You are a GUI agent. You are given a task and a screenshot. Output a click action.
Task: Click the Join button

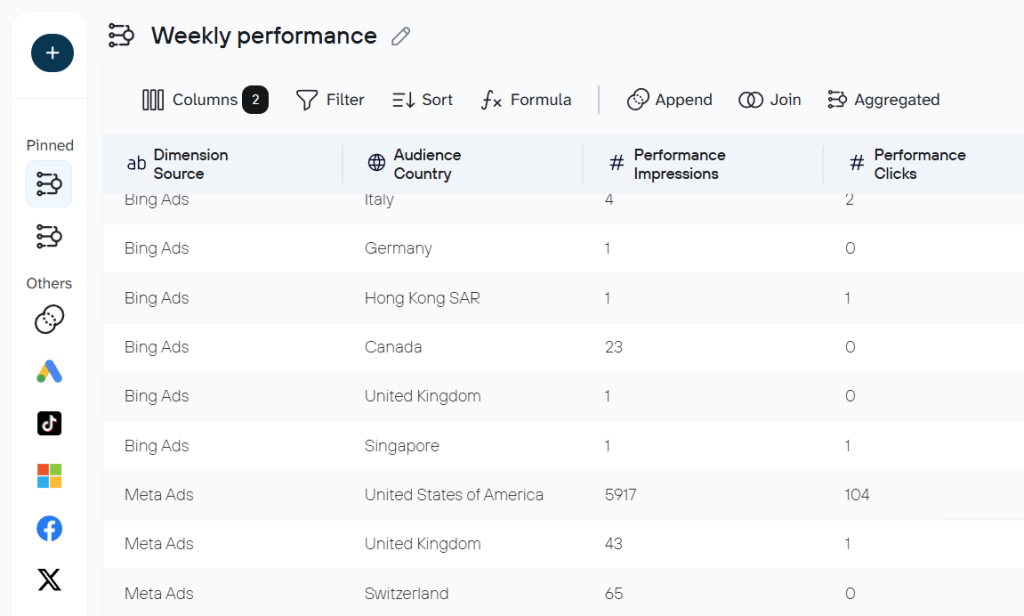tap(769, 100)
